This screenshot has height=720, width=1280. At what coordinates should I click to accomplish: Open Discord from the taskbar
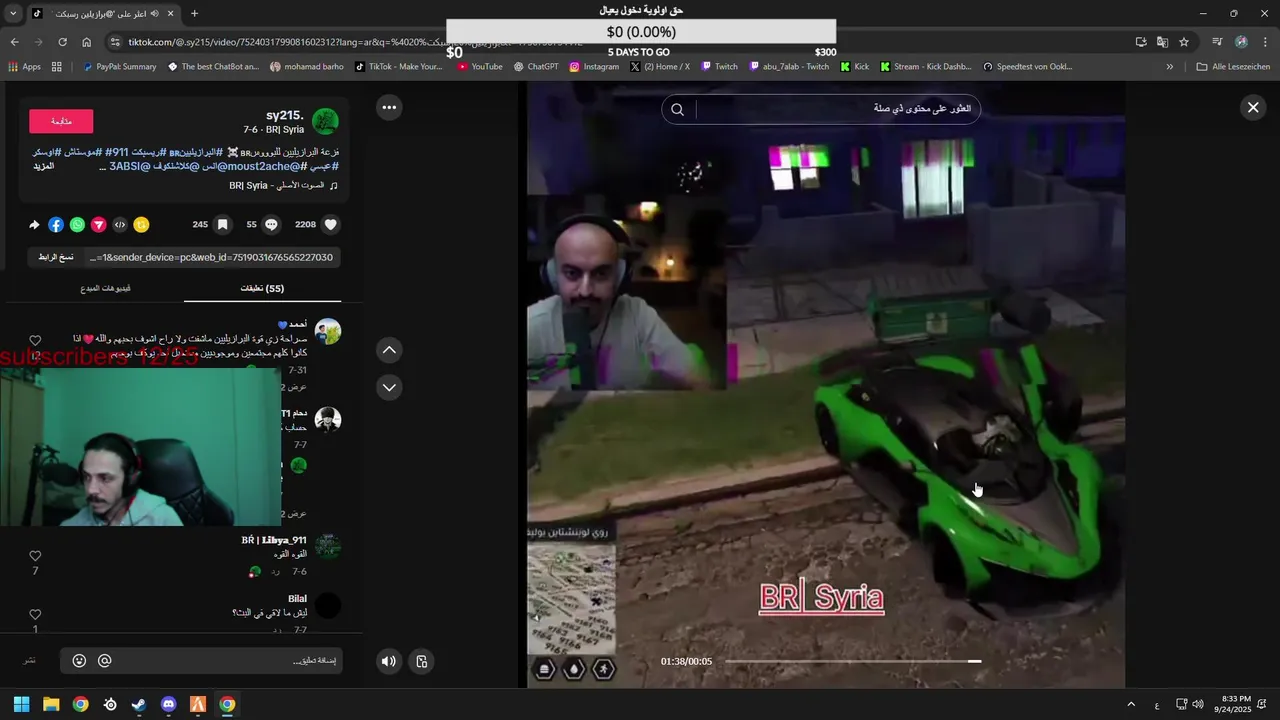168,704
